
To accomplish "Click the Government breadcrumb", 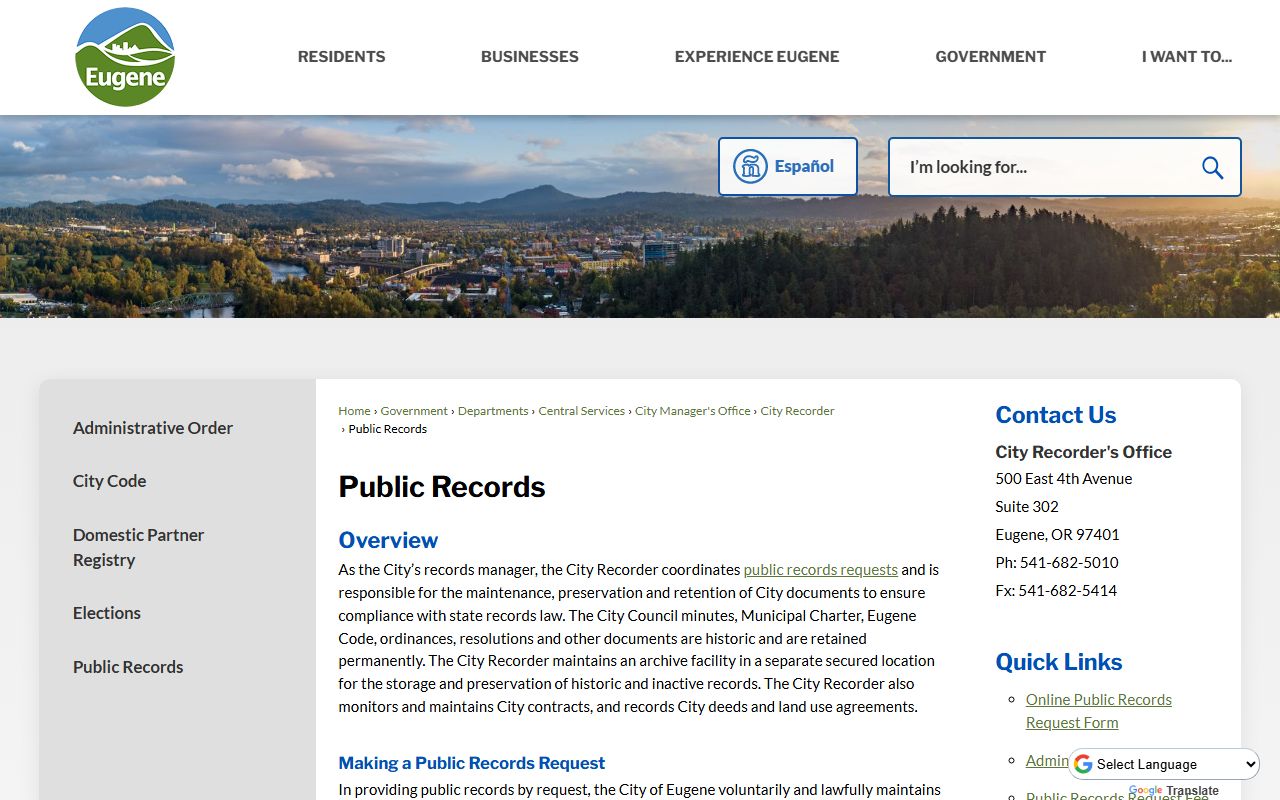I will (x=414, y=411).
